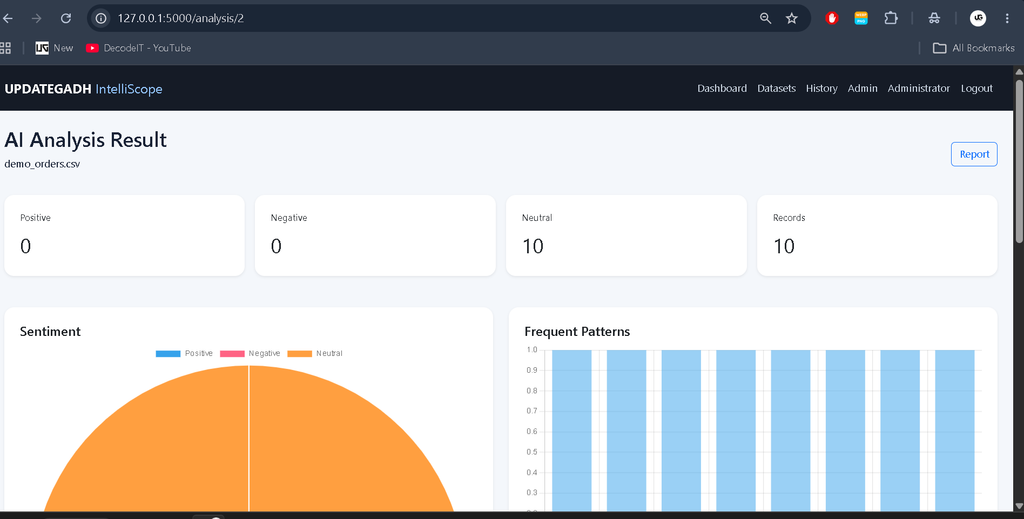The image size is (1024, 519).
Task: Toggle the Neutral legend swatch in the Sentiment chart
Action: (x=300, y=353)
